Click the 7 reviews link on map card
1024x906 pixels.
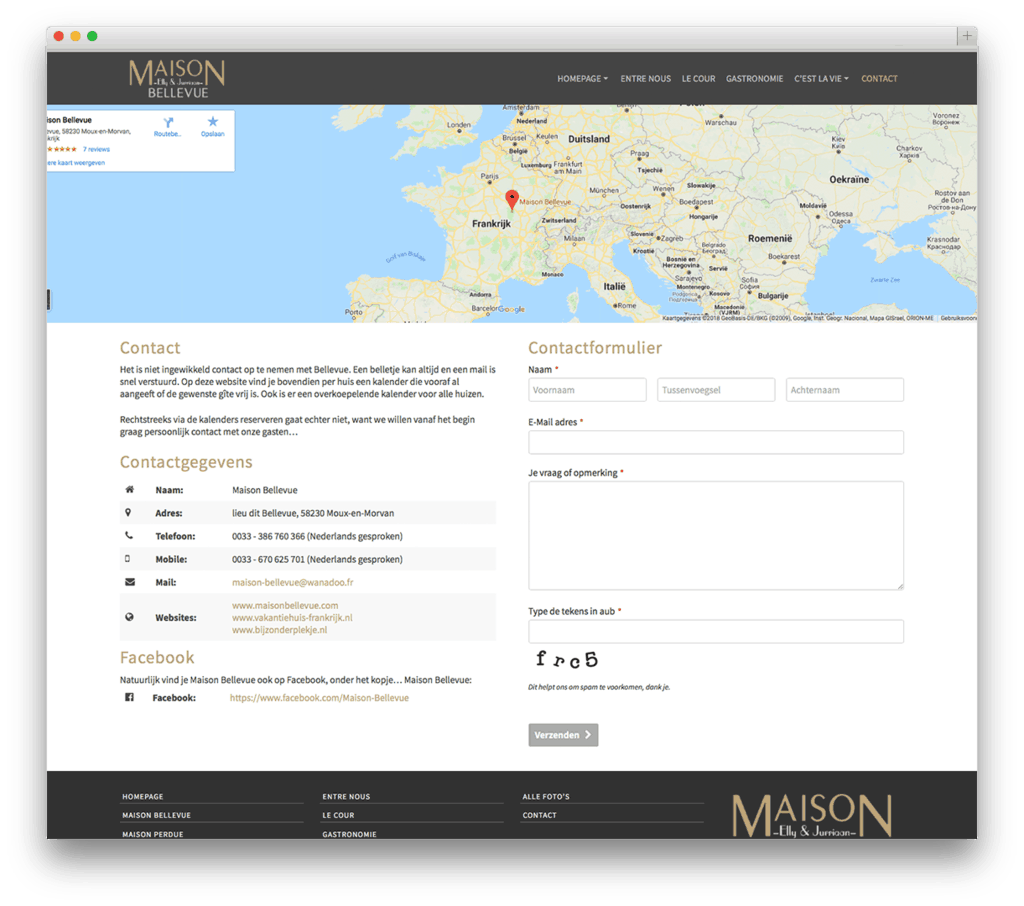[x=96, y=149]
